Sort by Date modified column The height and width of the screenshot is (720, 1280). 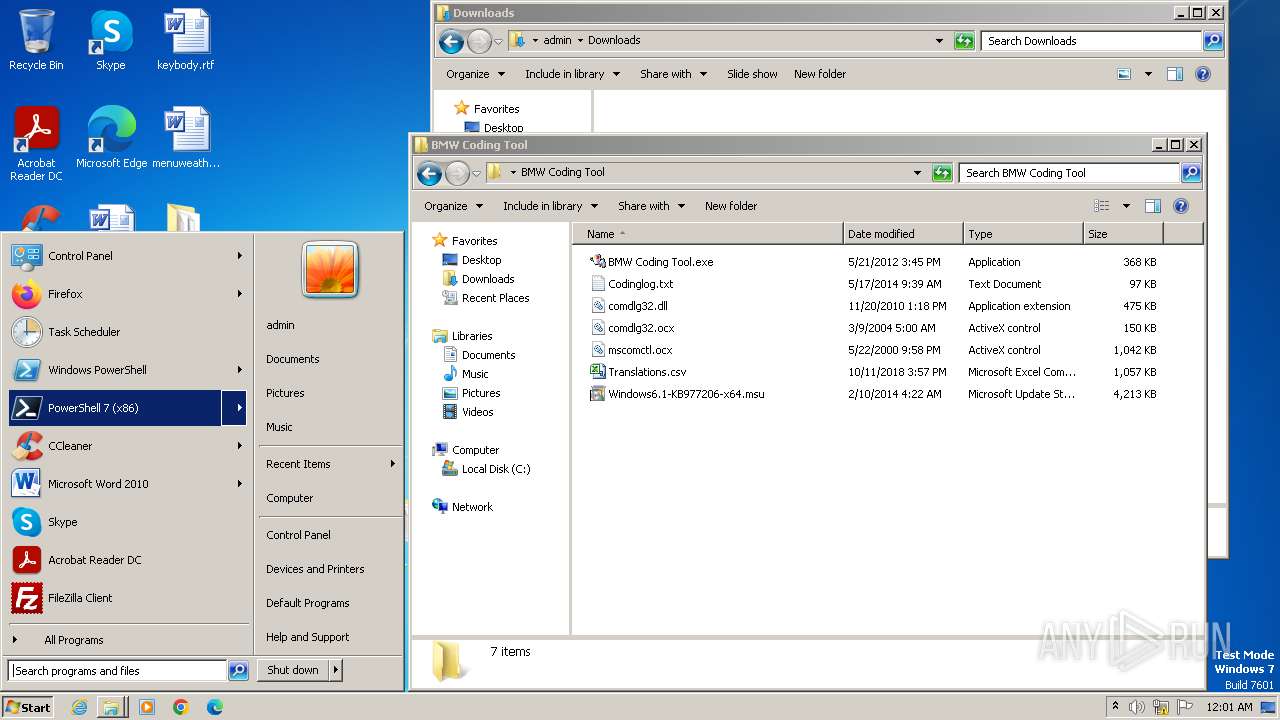(903, 234)
